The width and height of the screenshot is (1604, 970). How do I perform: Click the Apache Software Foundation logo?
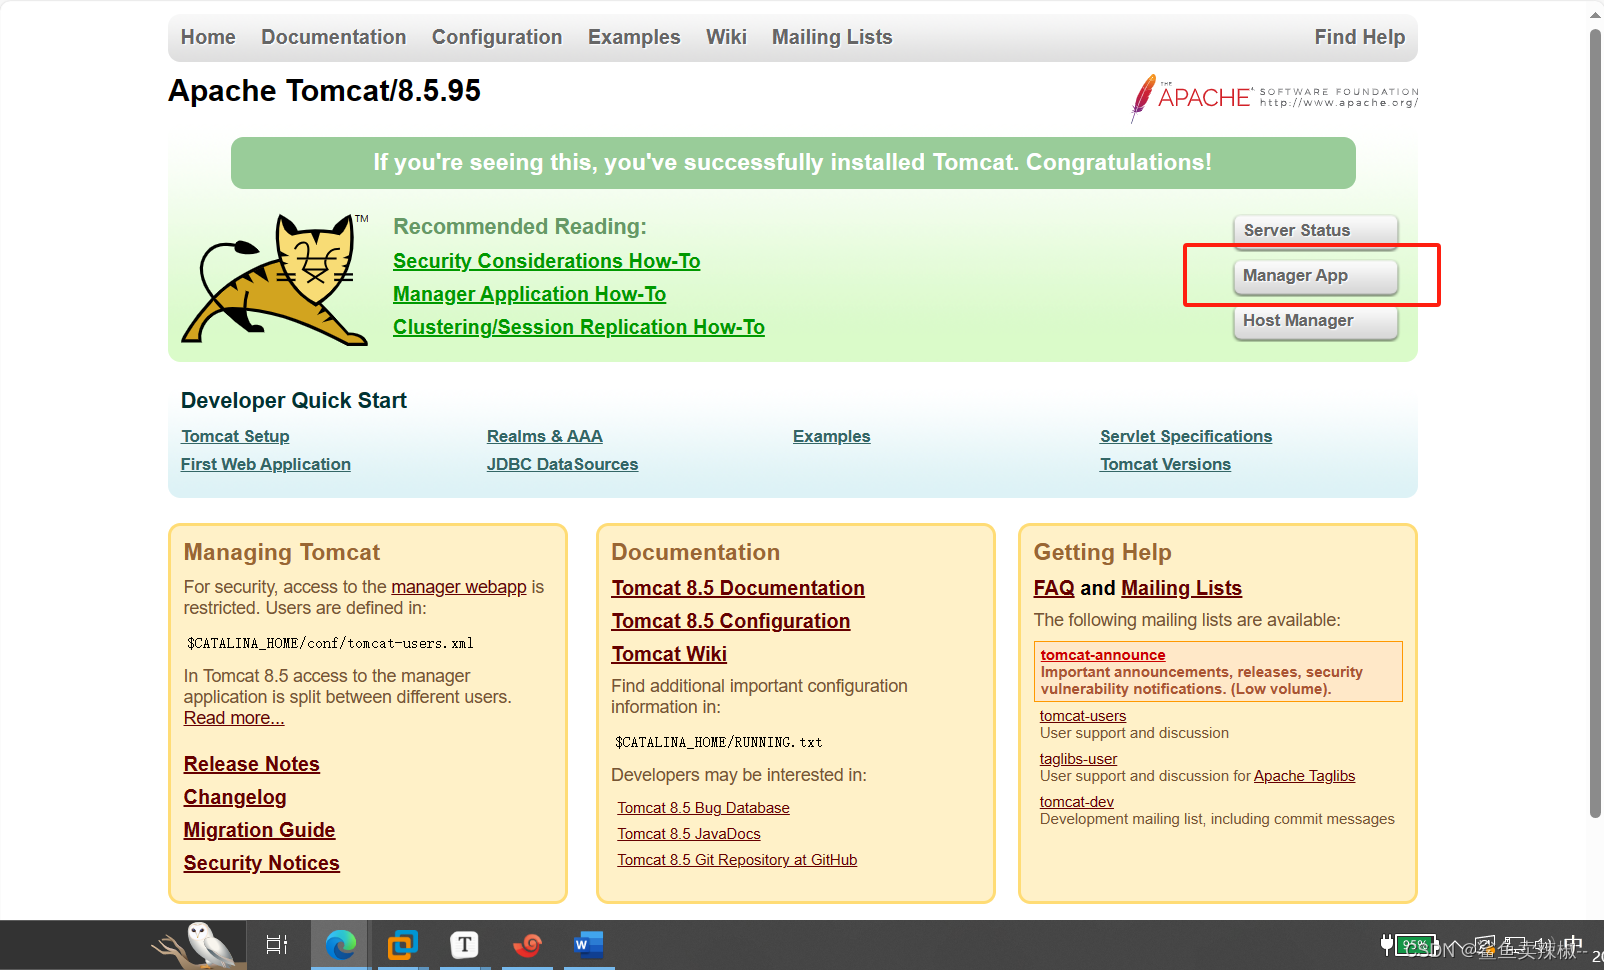pos(1274,98)
